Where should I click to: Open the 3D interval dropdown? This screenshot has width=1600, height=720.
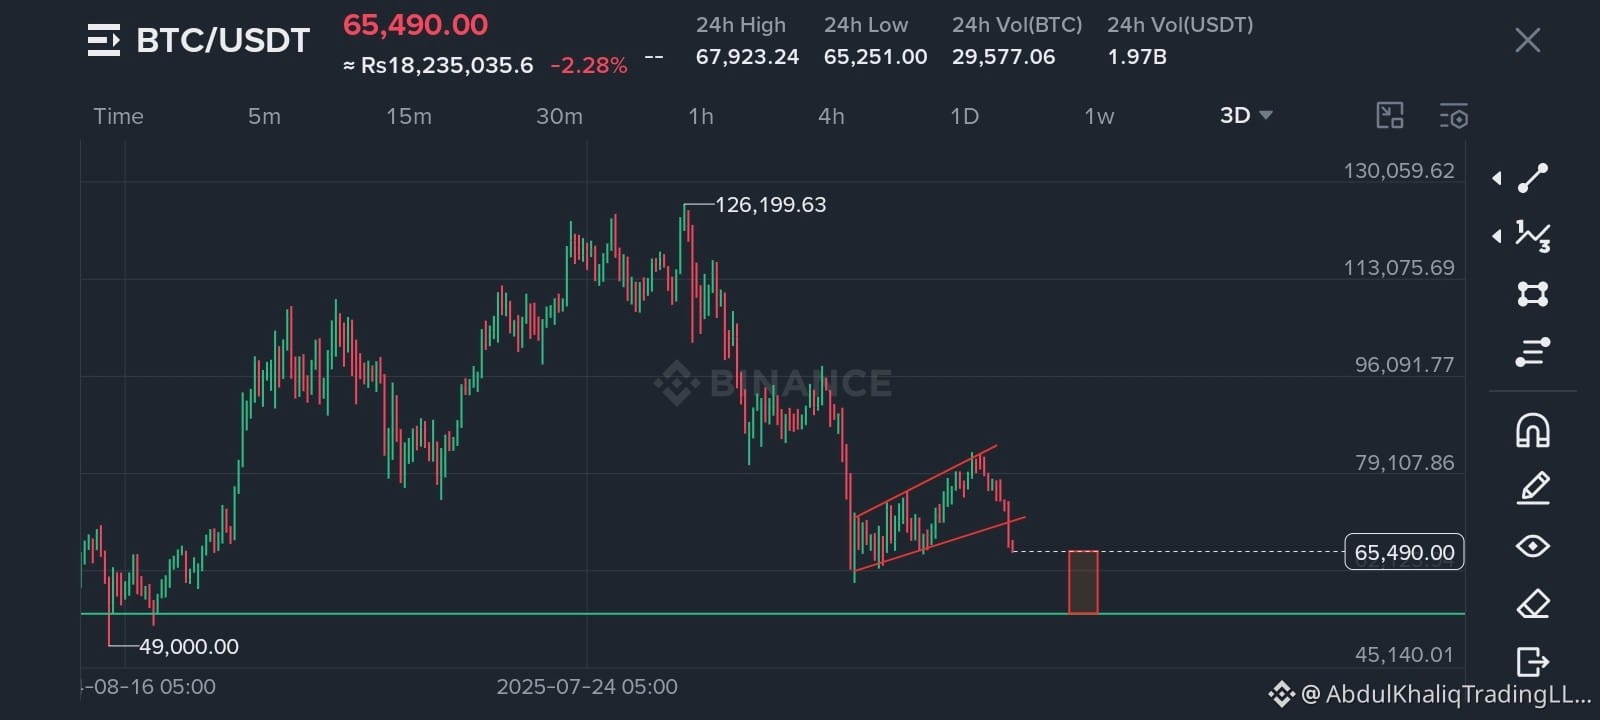point(1246,116)
